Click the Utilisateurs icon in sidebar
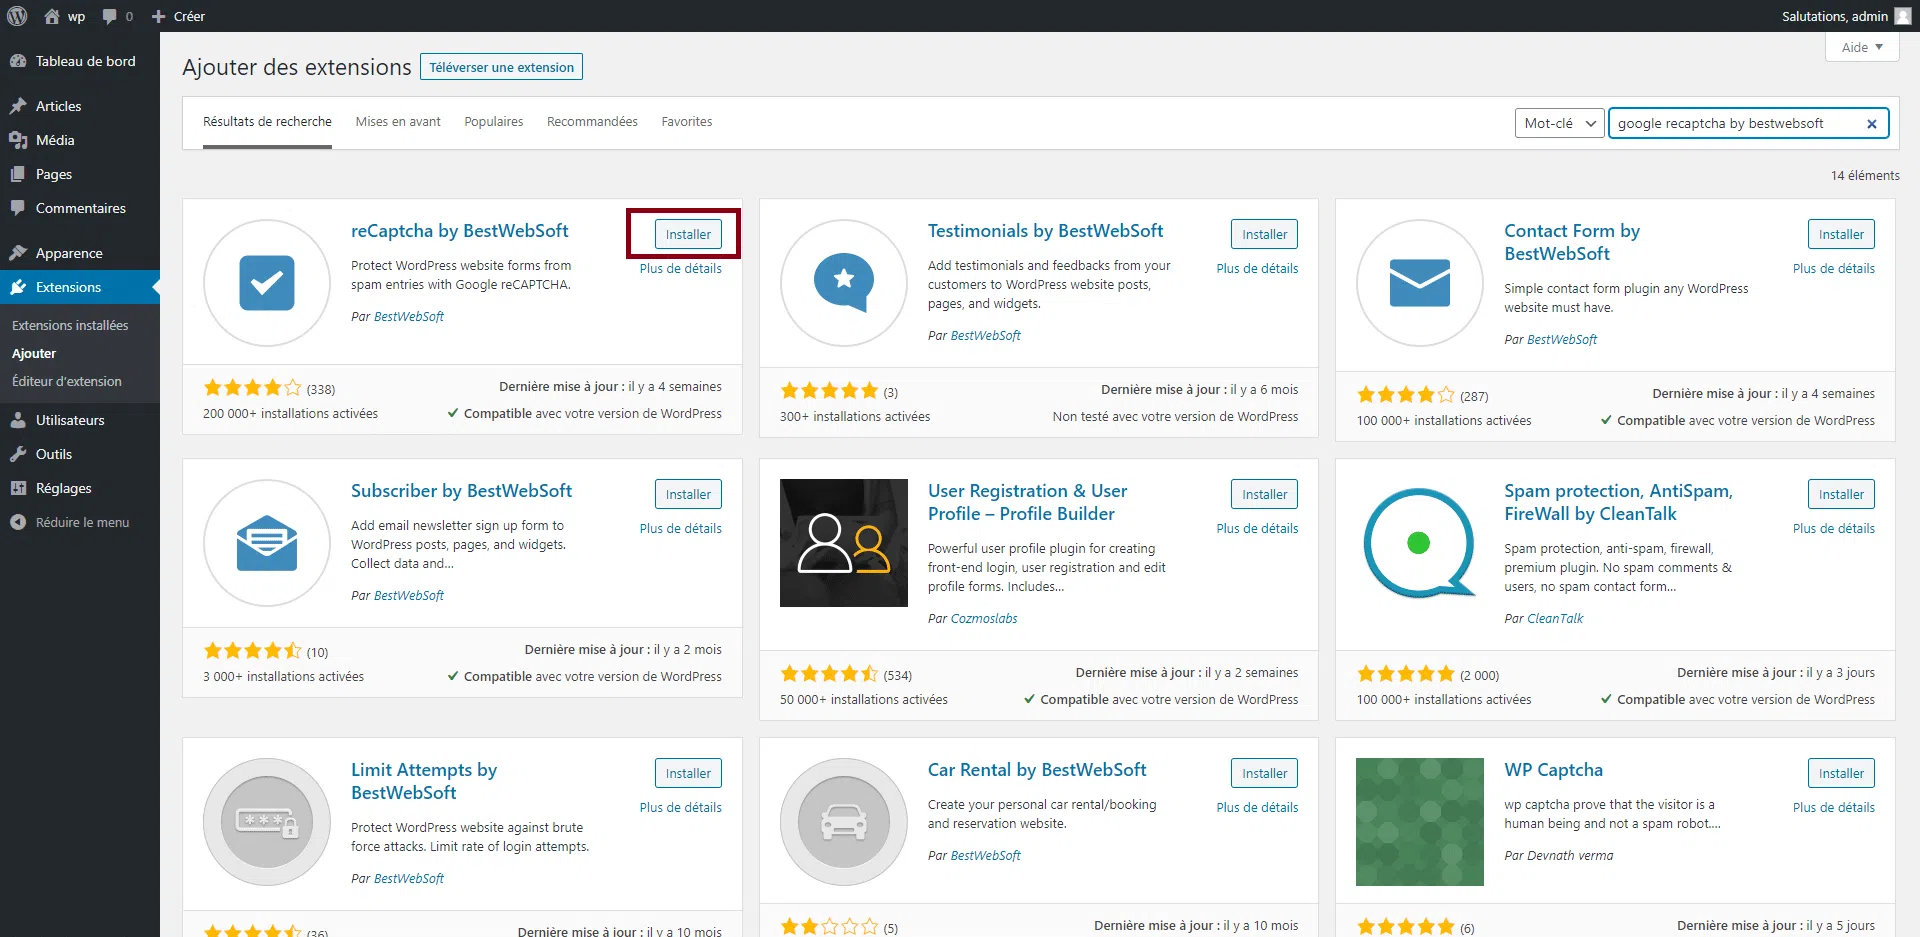1920x937 pixels. tap(18, 420)
